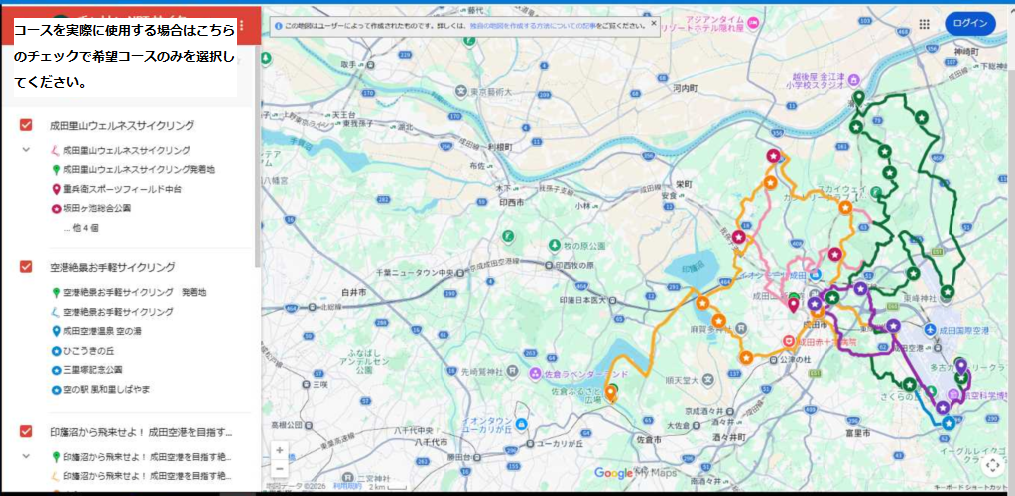Click the 成田赤十字病院 hospital icon
The image size is (1015, 496).
coord(789,341)
